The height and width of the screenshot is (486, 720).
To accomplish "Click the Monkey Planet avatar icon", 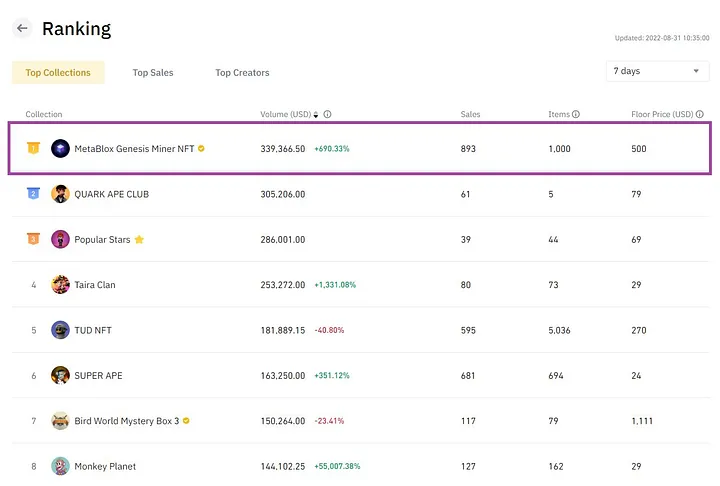I will (x=60, y=466).
